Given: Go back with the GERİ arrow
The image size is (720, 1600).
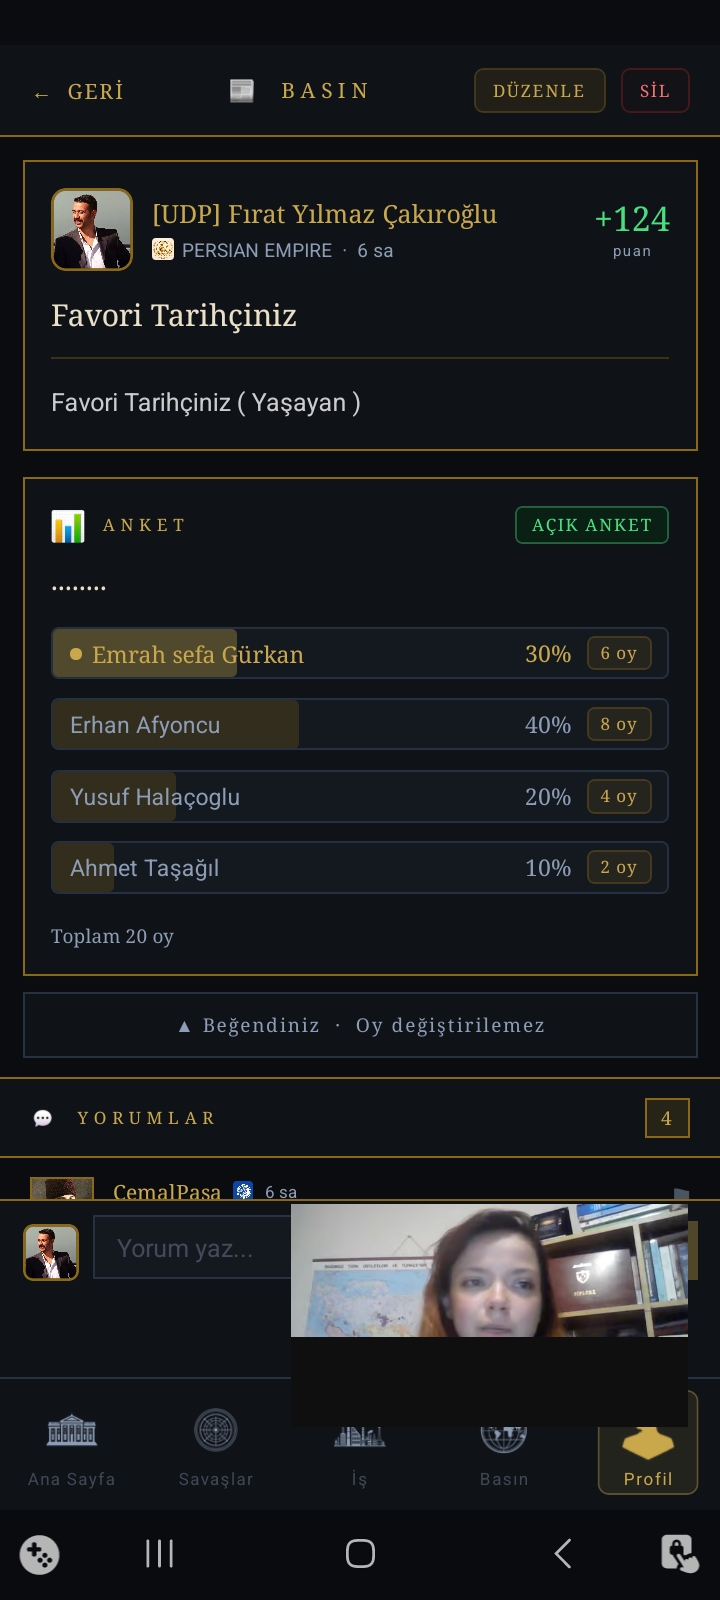Looking at the screenshot, I should 78,92.
